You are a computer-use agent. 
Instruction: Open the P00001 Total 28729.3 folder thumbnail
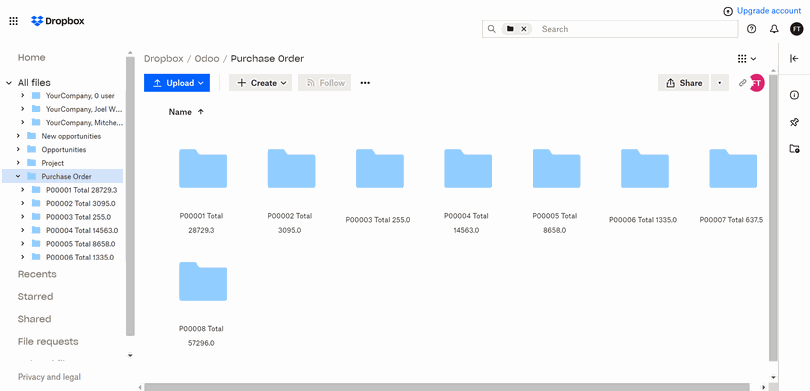point(203,168)
